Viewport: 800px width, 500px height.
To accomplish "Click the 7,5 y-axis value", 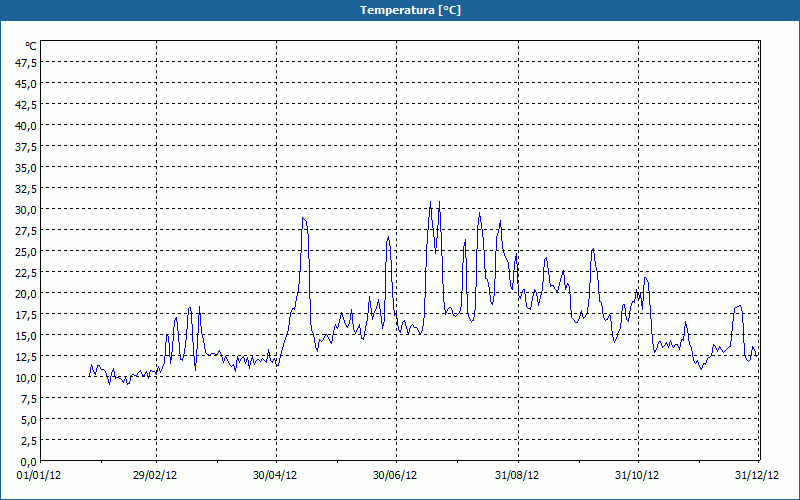I will click(28, 399).
